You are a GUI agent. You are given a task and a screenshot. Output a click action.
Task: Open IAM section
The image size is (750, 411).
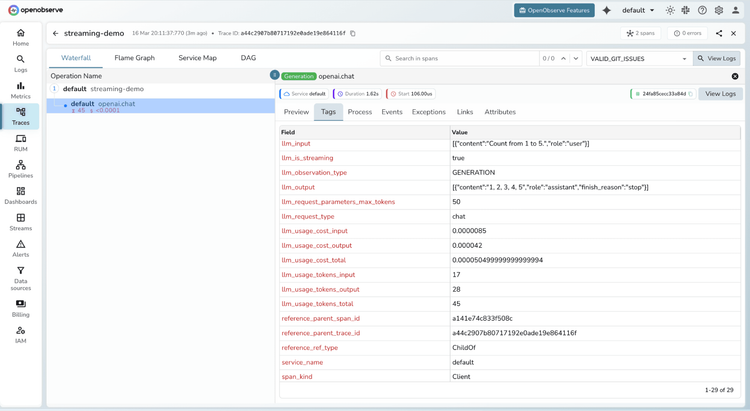tap(21, 334)
